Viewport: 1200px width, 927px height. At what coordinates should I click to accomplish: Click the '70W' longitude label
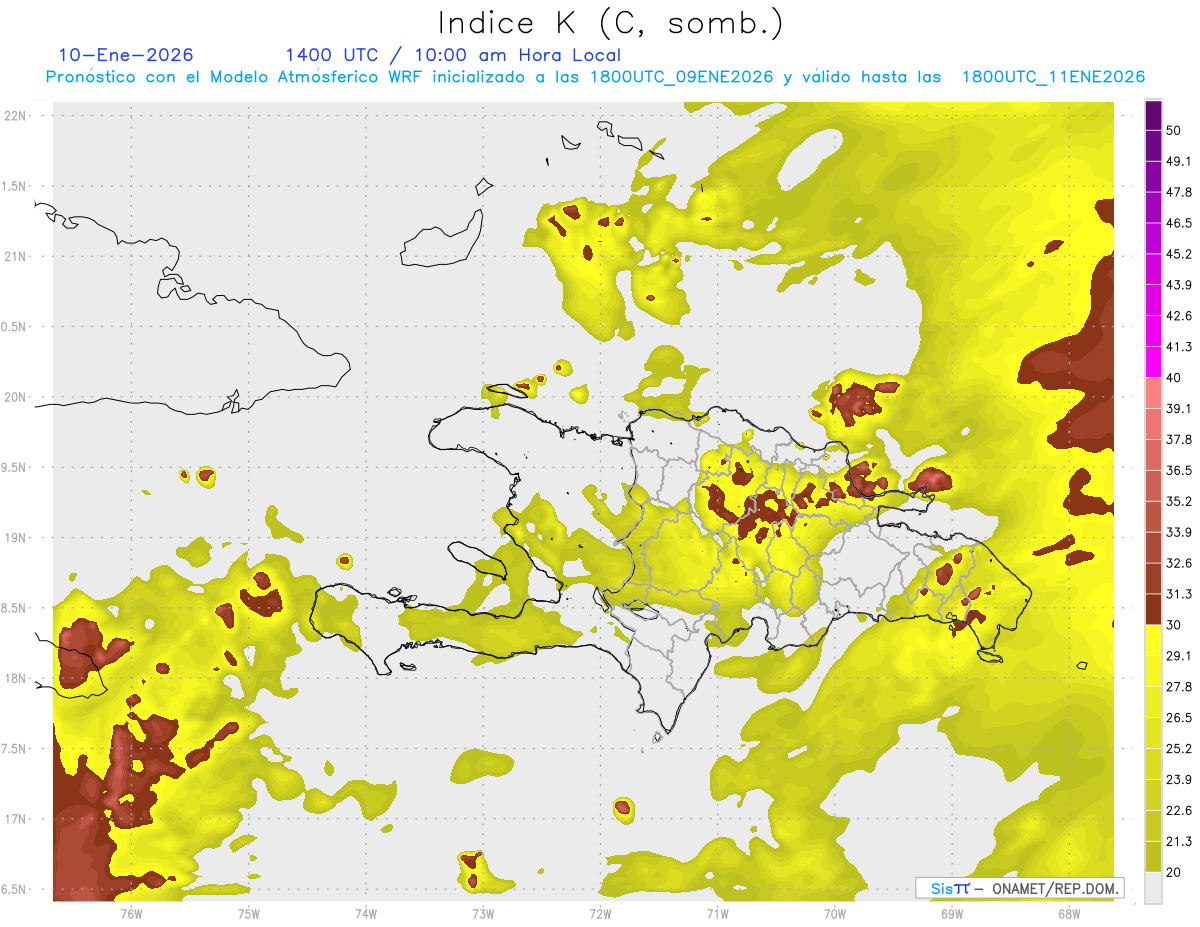835,913
